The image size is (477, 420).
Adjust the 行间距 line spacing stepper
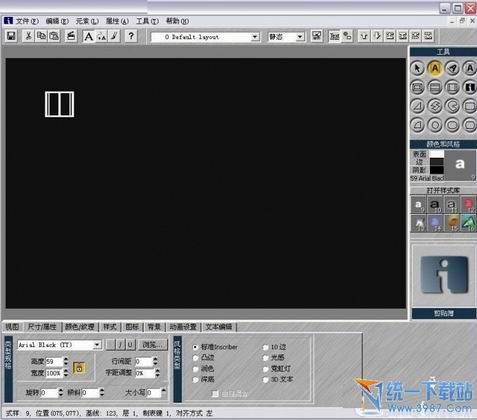click(x=155, y=361)
